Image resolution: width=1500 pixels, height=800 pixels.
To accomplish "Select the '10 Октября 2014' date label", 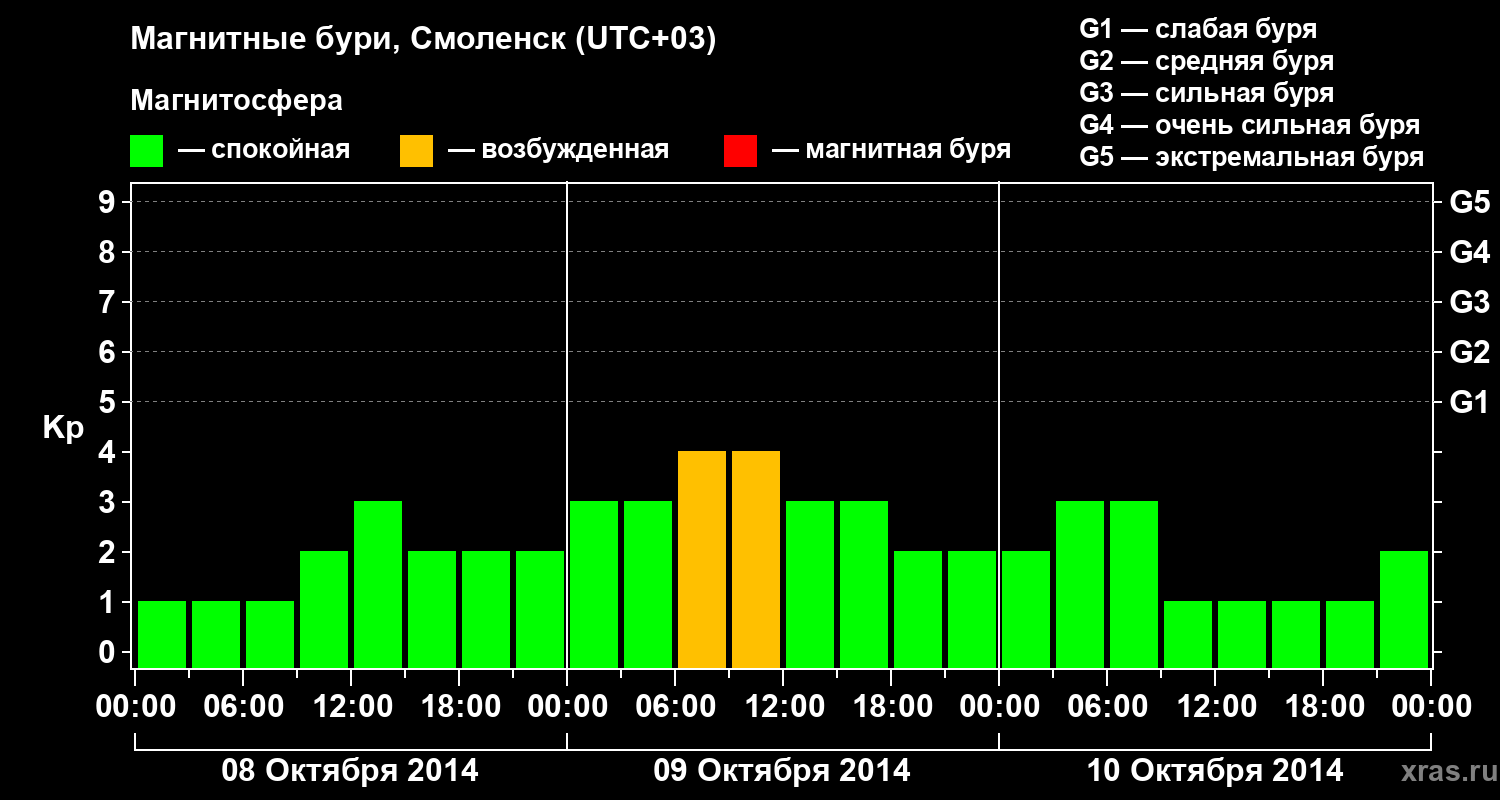I will [1215, 771].
